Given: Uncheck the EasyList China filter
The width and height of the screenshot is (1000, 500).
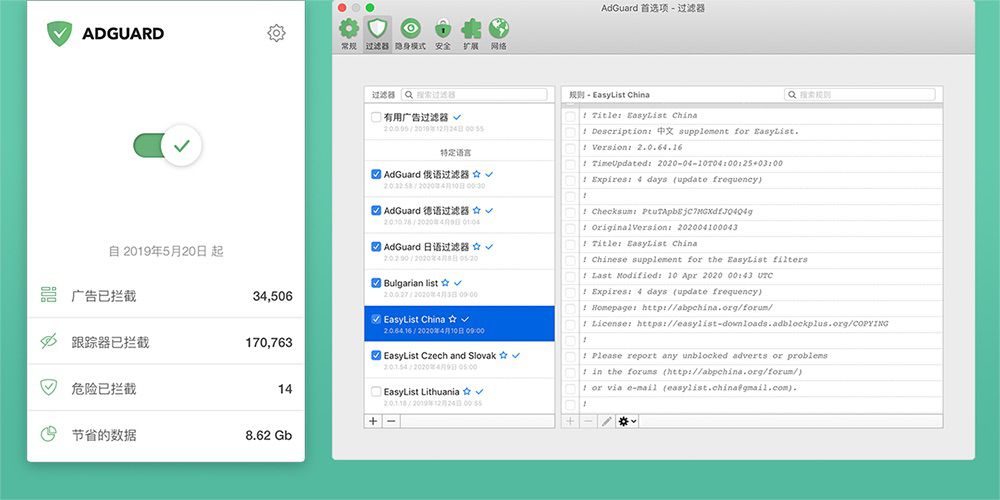Looking at the screenshot, I should coord(376,319).
